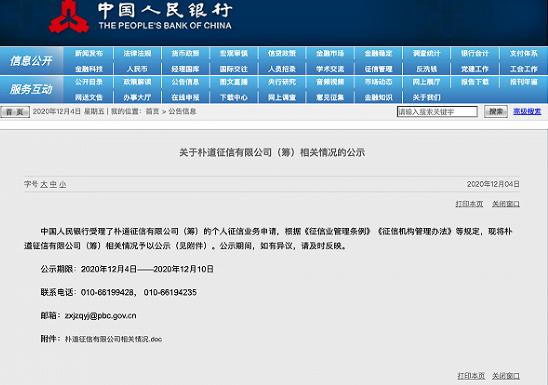Click 公开目录 under 服务互动

pos(89,82)
